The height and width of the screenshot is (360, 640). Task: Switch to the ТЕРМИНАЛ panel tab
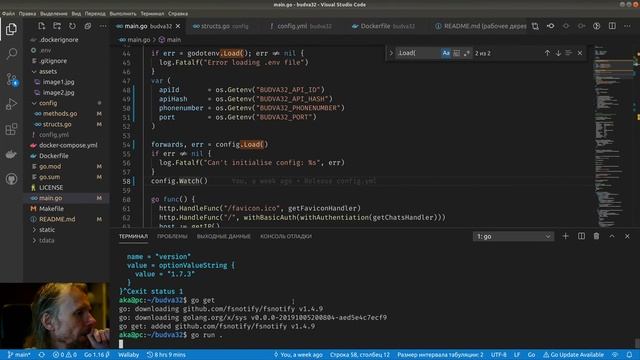133,236
